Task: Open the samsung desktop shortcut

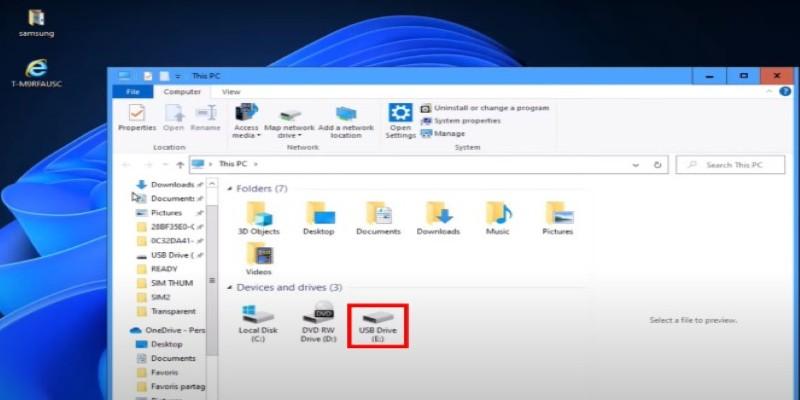Action: point(36,19)
